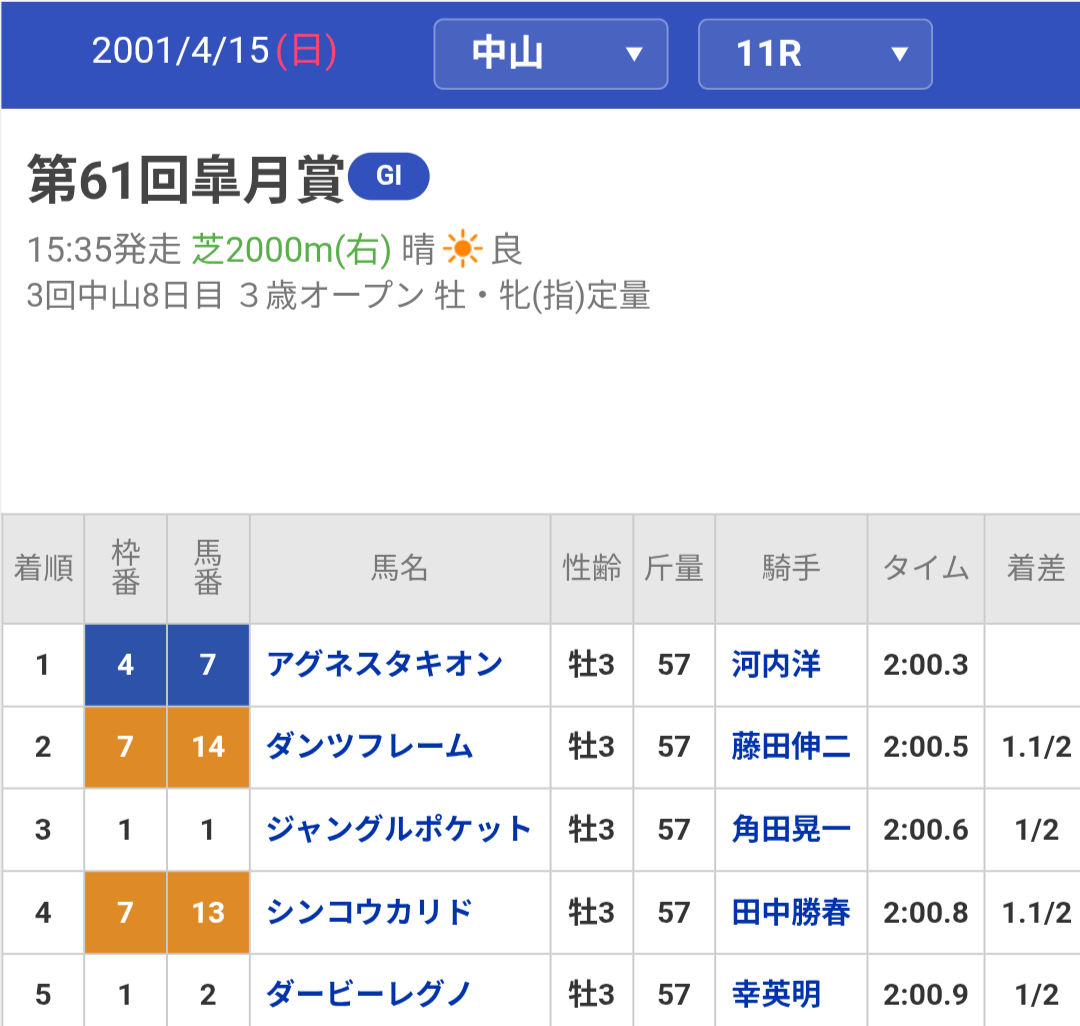Open horse シンコウカリド details
Viewport: 1080px width, 1026px height.
pos(369,912)
